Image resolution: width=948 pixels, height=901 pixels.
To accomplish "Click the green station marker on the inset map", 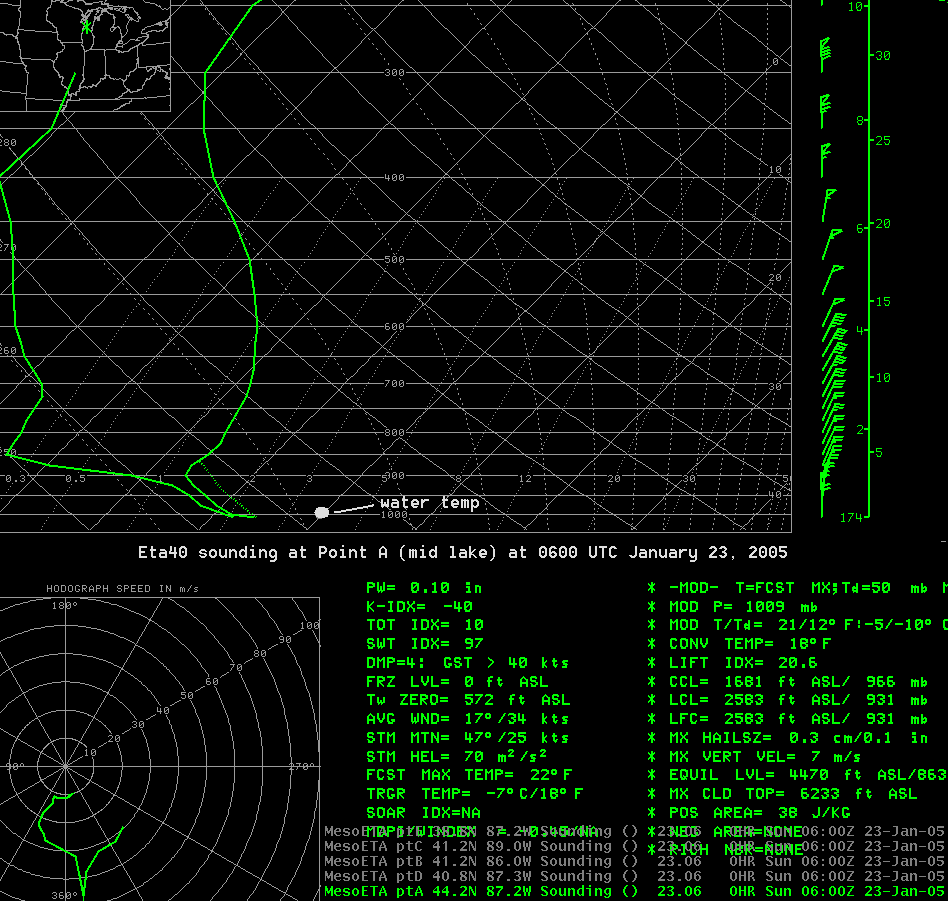I will pos(87,27).
